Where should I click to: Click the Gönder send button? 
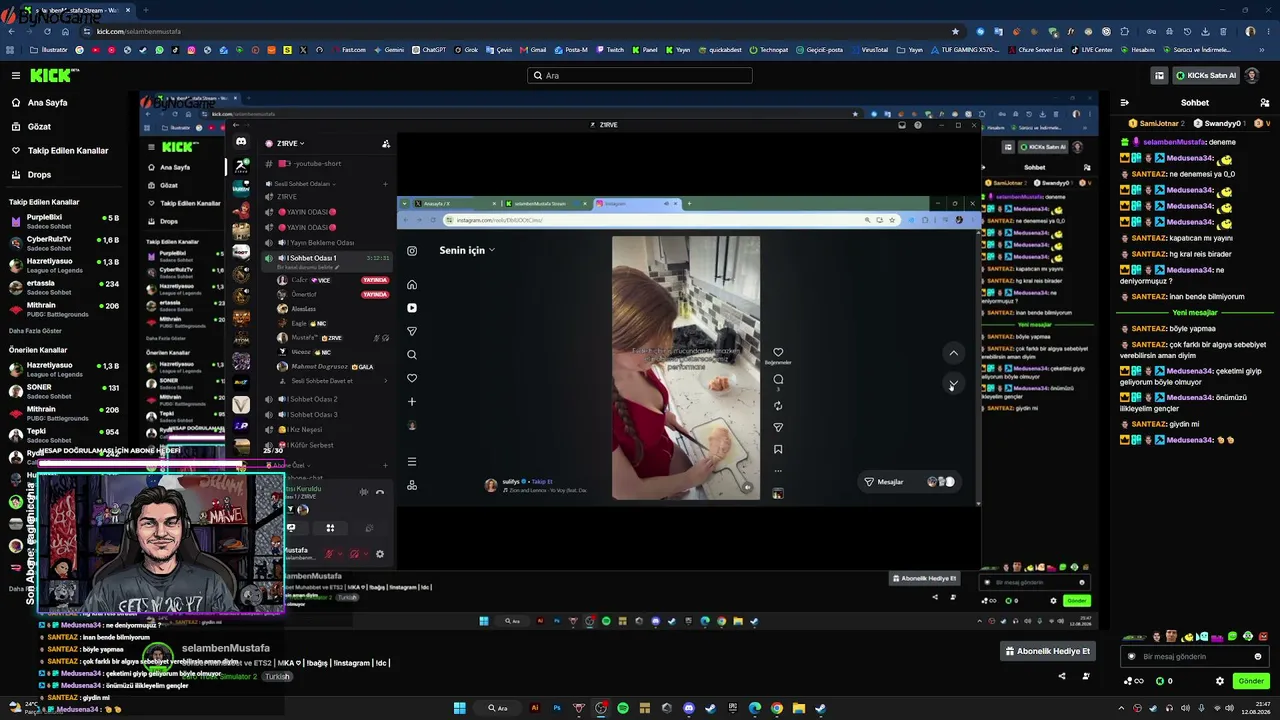(x=1251, y=681)
